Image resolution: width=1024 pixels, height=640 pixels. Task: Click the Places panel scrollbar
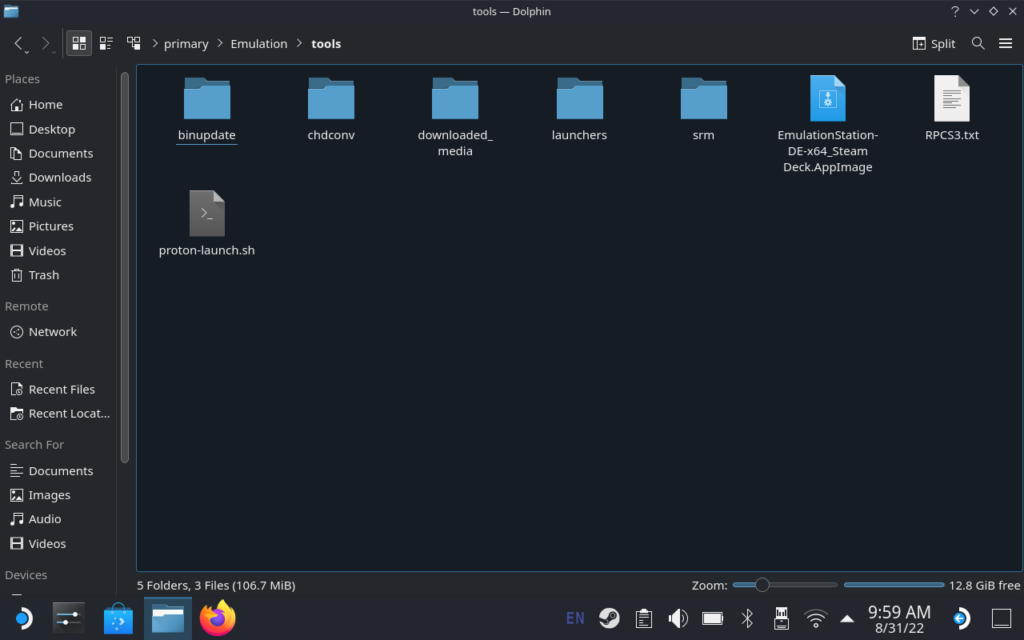[125, 268]
